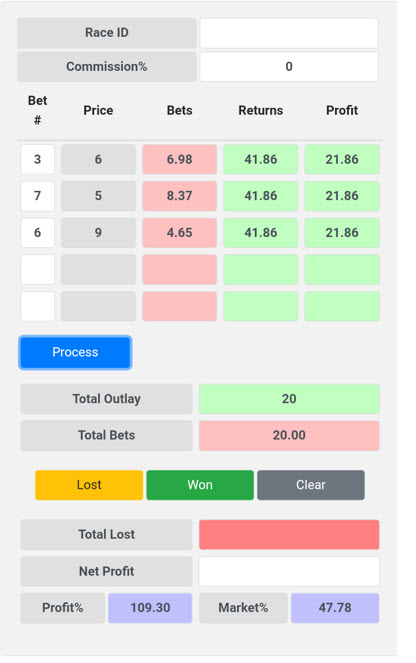Click the green Won button
The height and width of the screenshot is (663, 416).
click(x=200, y=485)
